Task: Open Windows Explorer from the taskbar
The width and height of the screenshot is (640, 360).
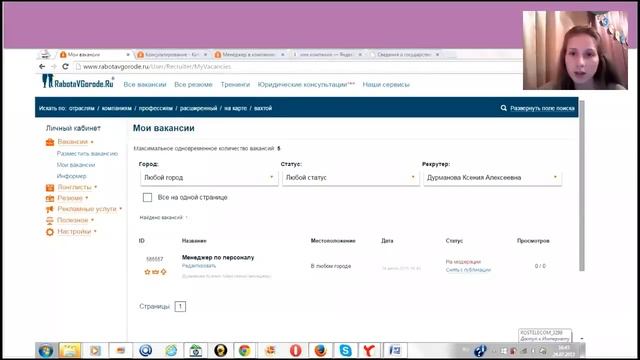Action: coord(70,351)
